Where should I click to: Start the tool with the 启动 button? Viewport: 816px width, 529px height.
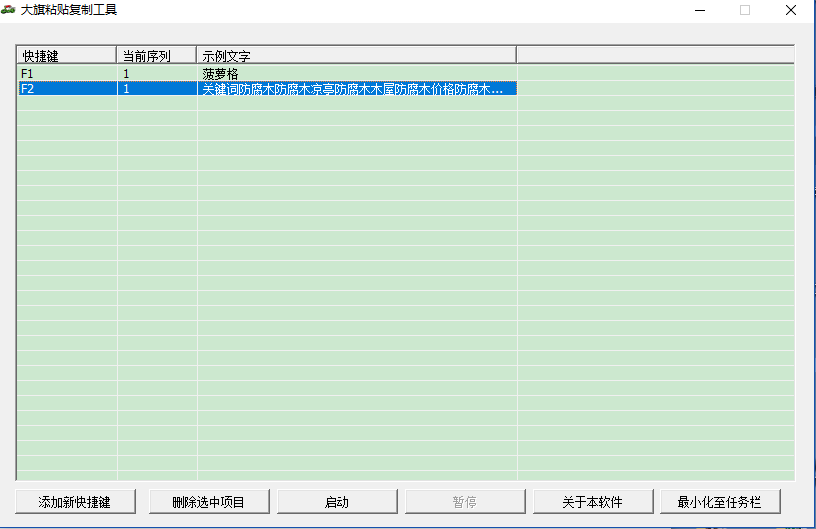[x=337, y=502]
